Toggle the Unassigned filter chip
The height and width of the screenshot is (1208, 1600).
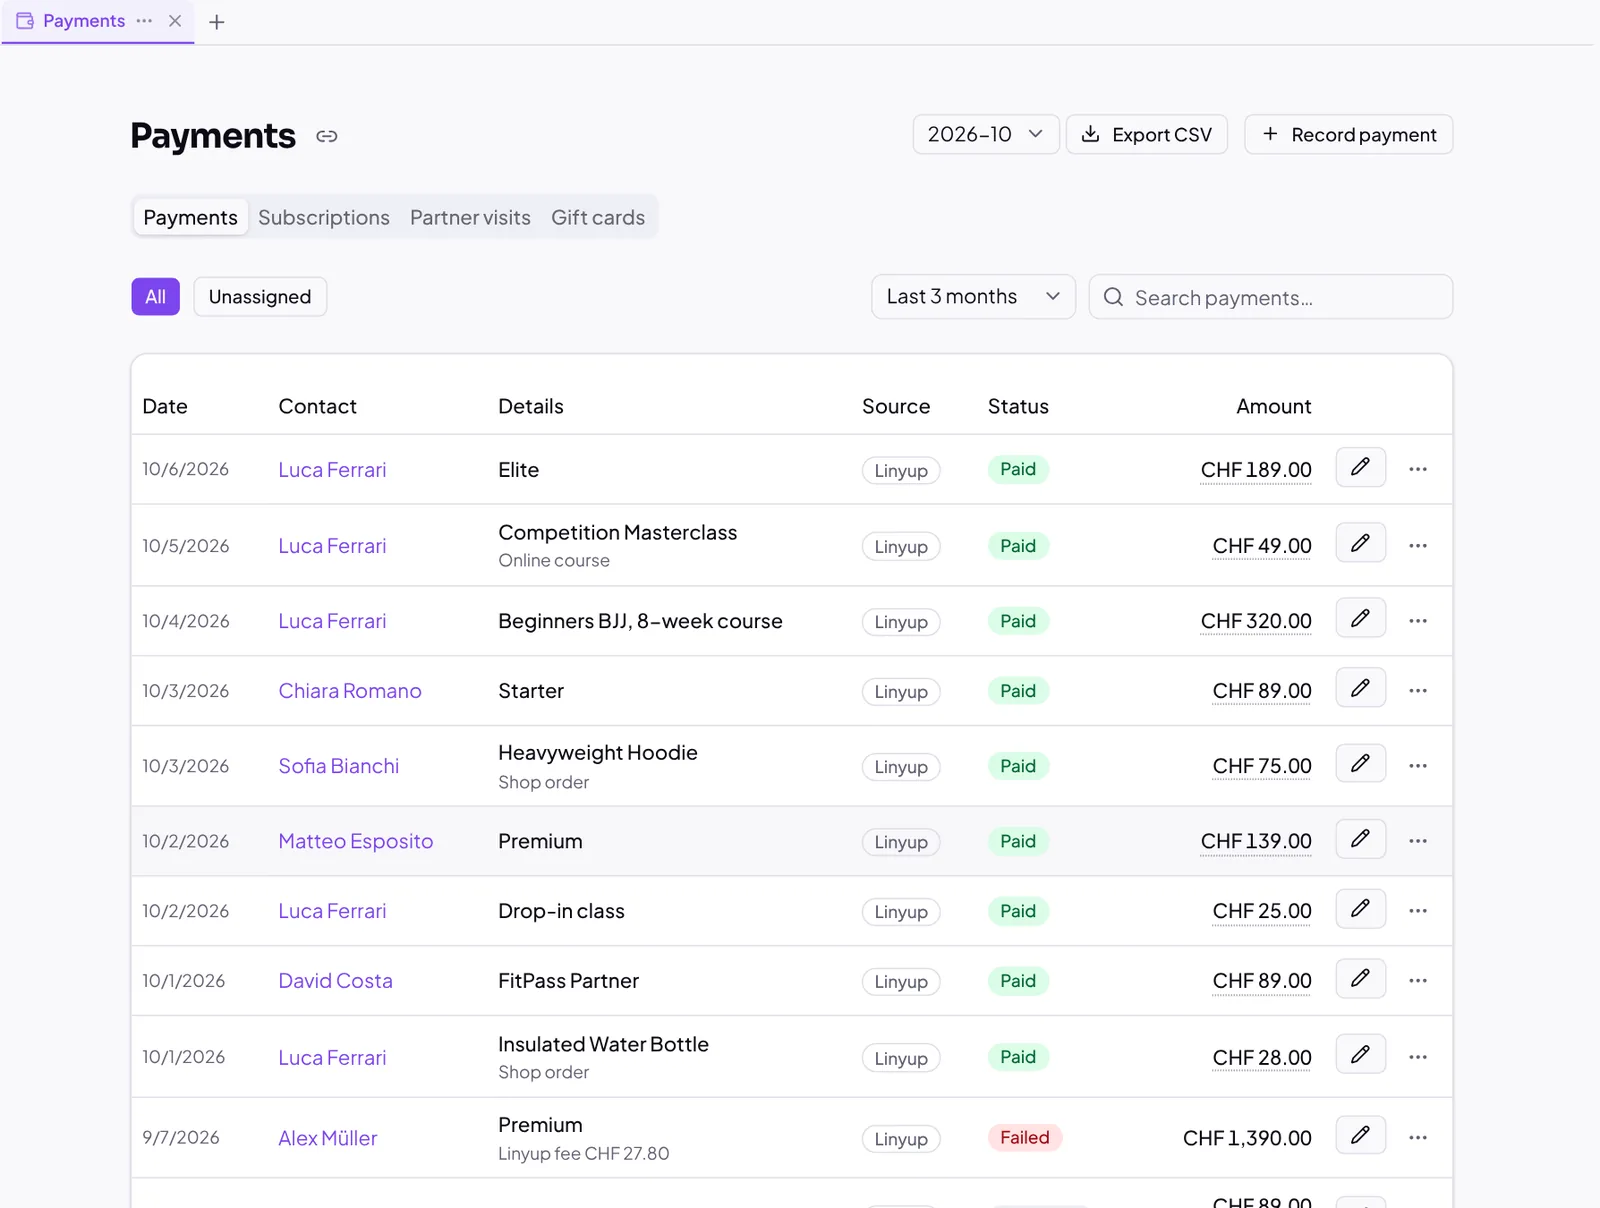tap(260, 297)
